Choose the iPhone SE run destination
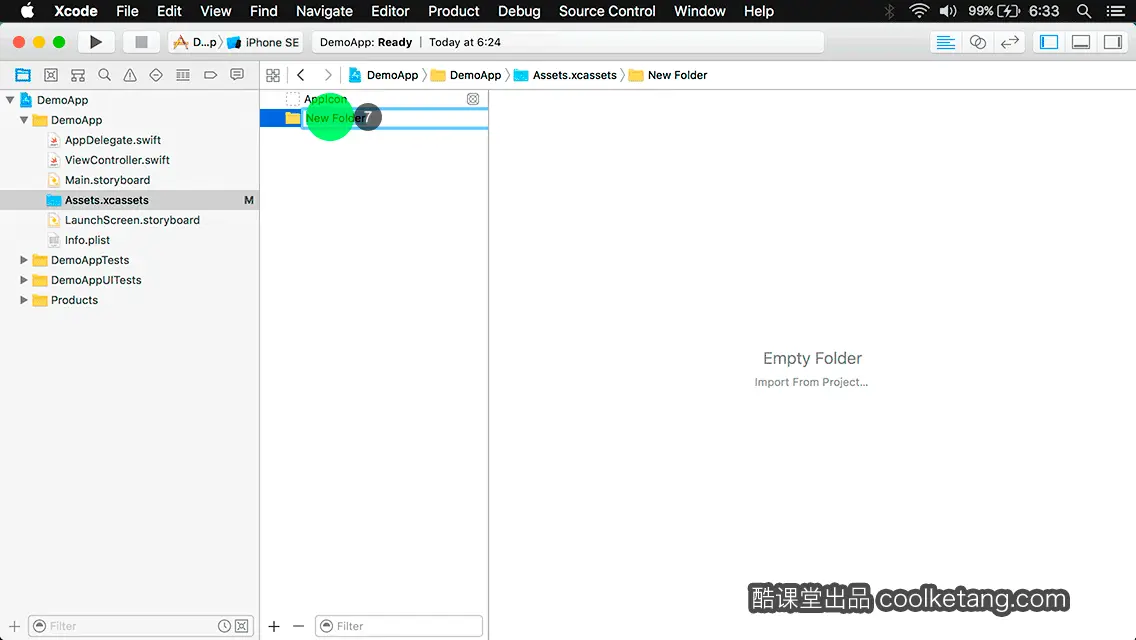1136x640 pixels. [x=263, y=42]
